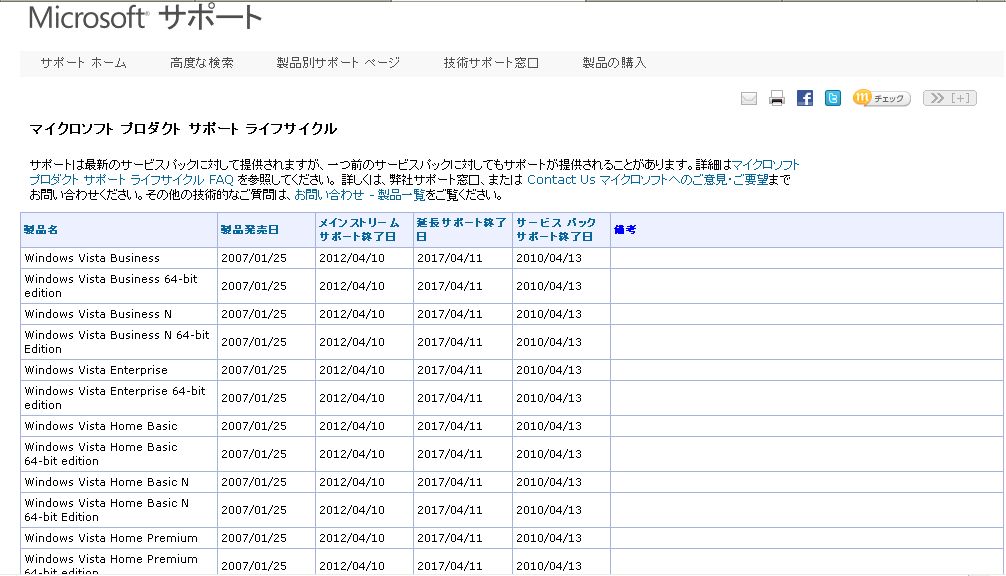Viewport: 1006px width, 576px height.
Task: Open 製品の購入 menu item
Action: click(614, 63)
